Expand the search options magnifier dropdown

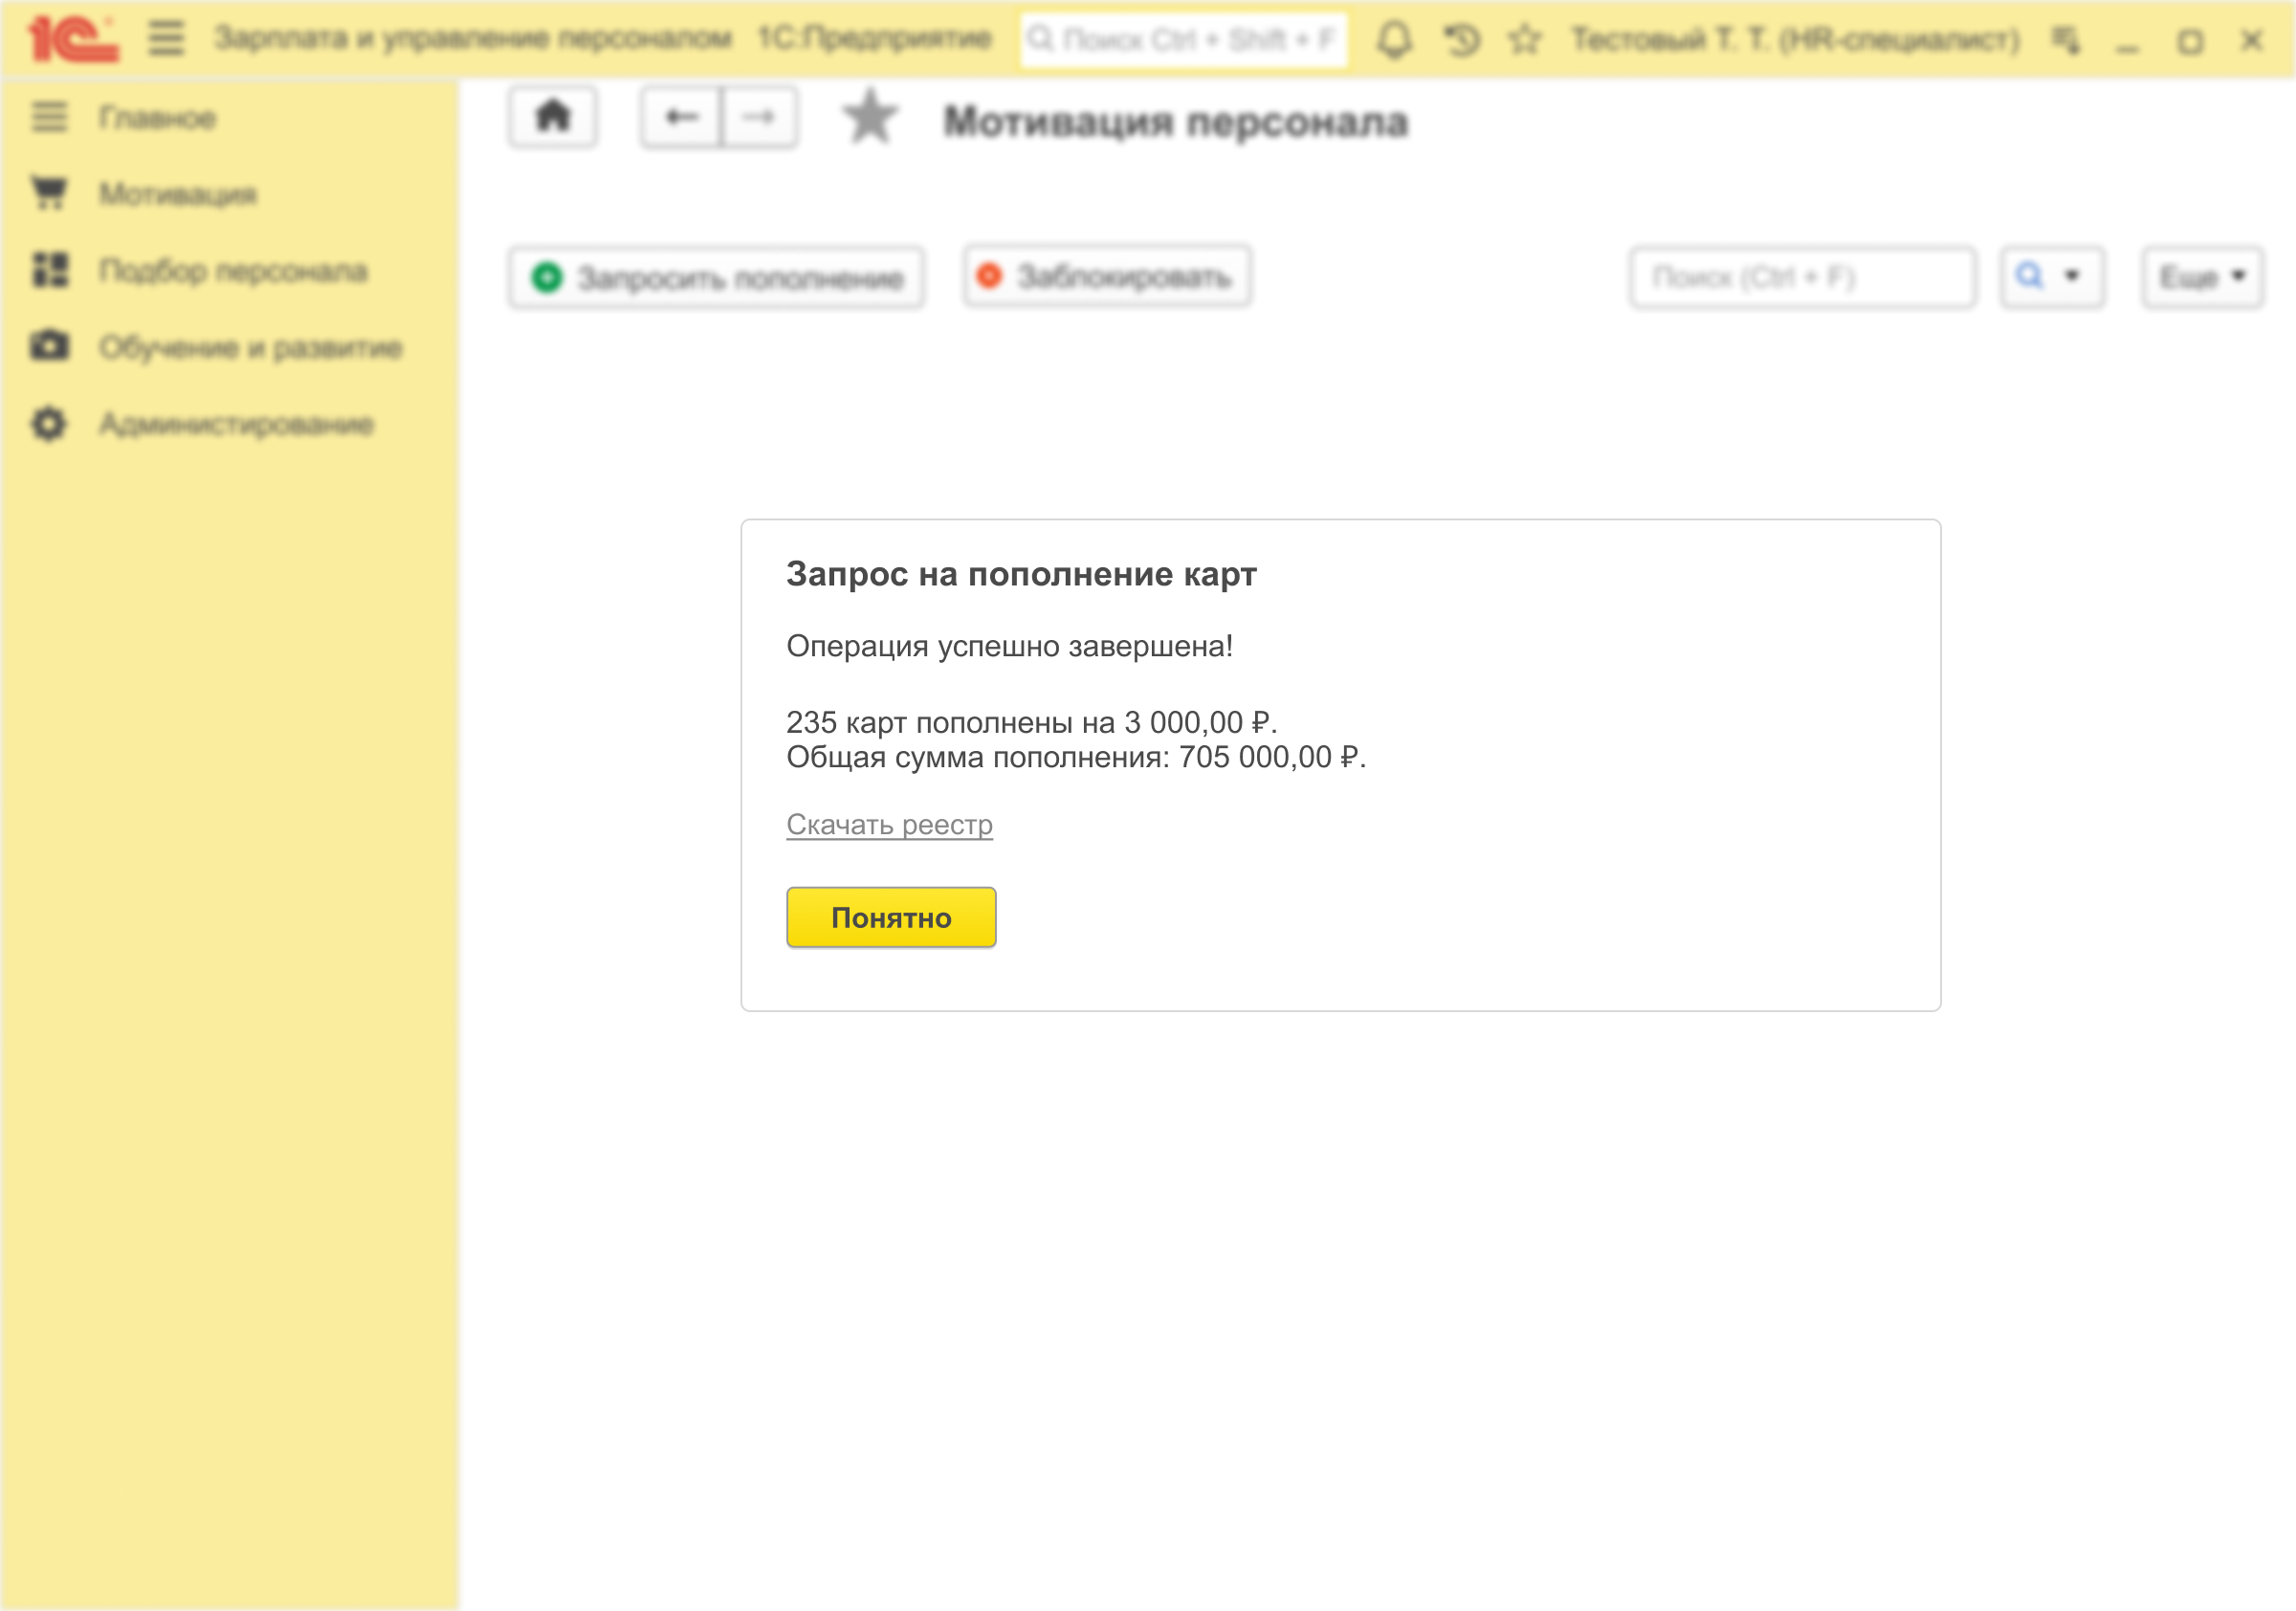point(2051,276)
